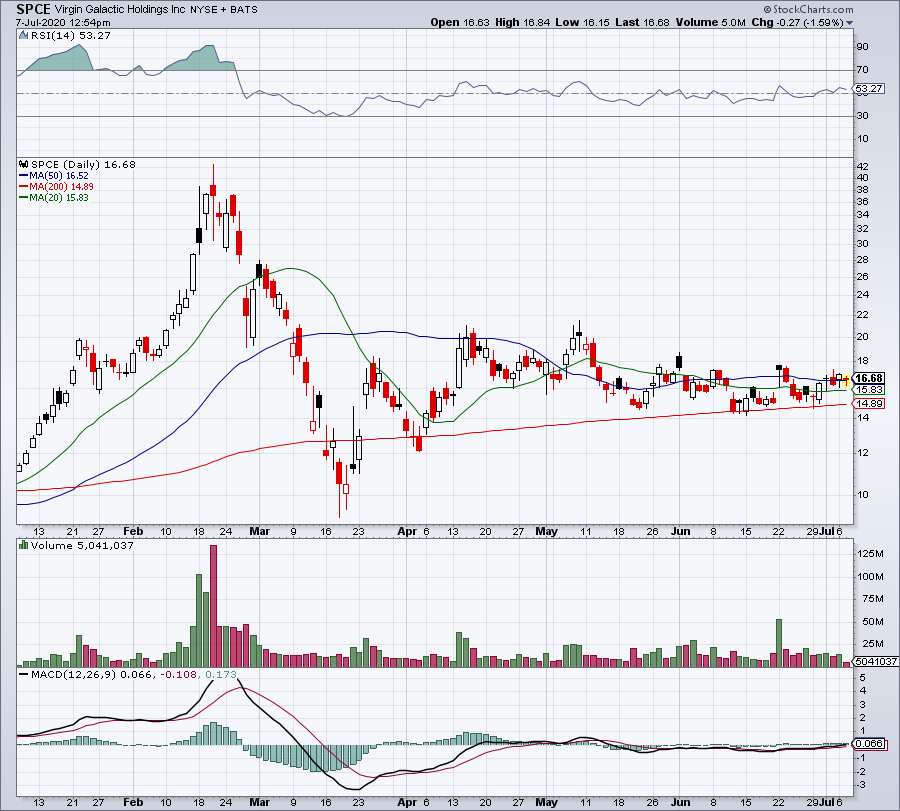Image resolution: width=900 pixels, height=811 pixels.
Task: Click the RSI indicator icon beside RSI(14)
Action: (24, 36)
